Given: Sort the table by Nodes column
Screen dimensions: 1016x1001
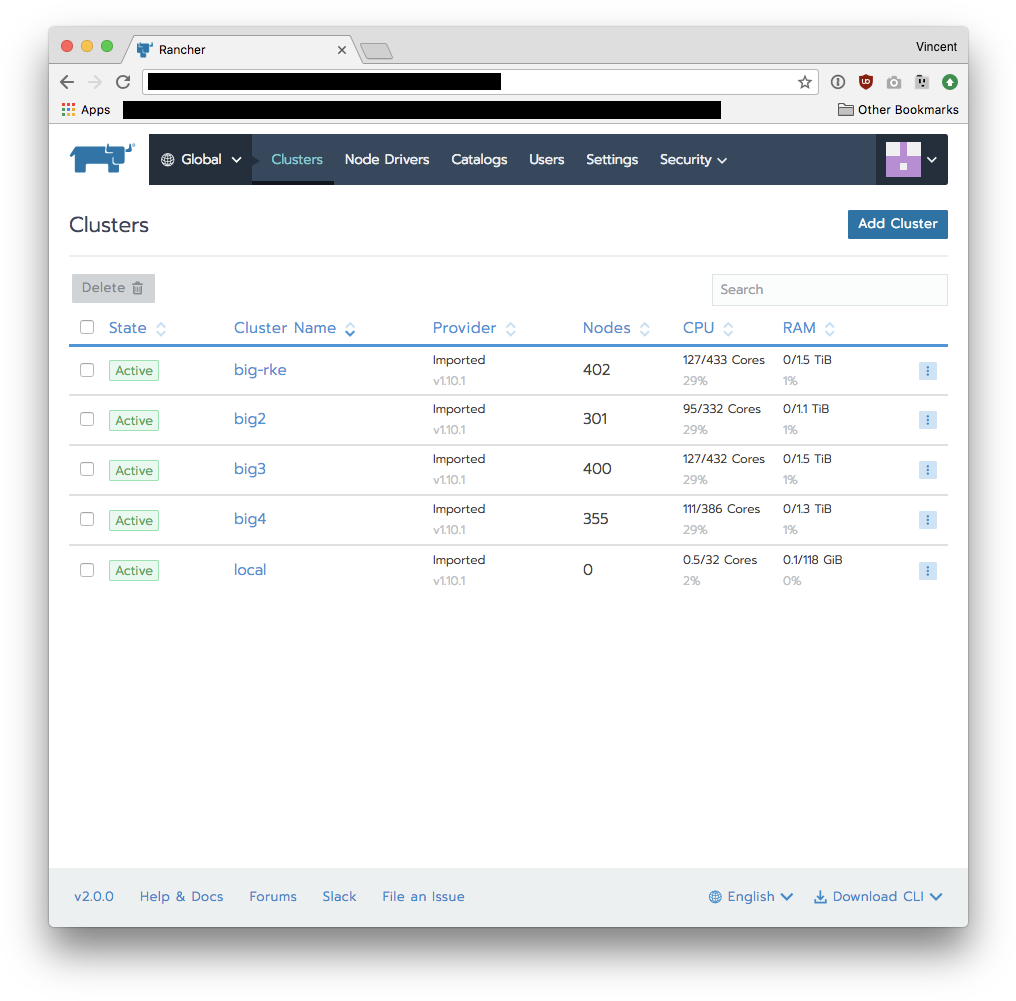Looking at the screenshot, I should click(615, 328).
